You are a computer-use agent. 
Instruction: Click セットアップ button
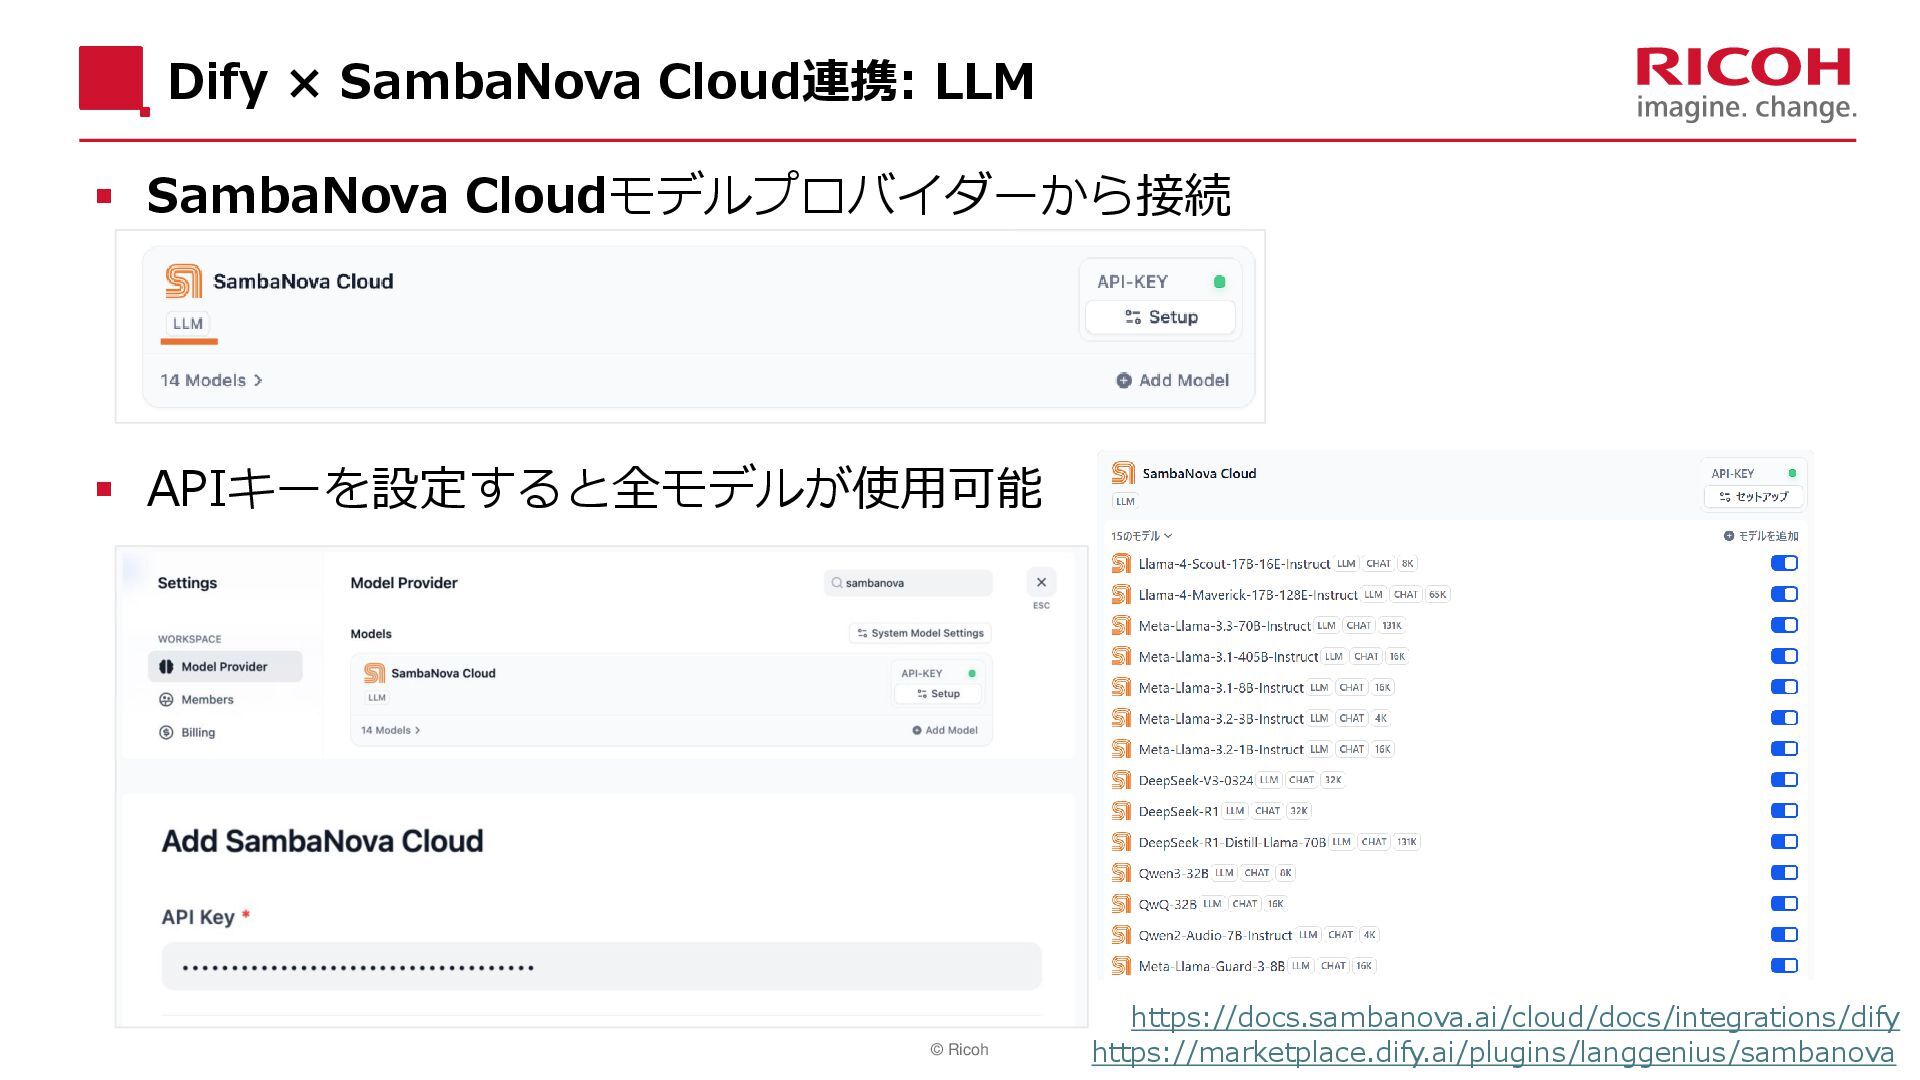[x=1753, y=497]
